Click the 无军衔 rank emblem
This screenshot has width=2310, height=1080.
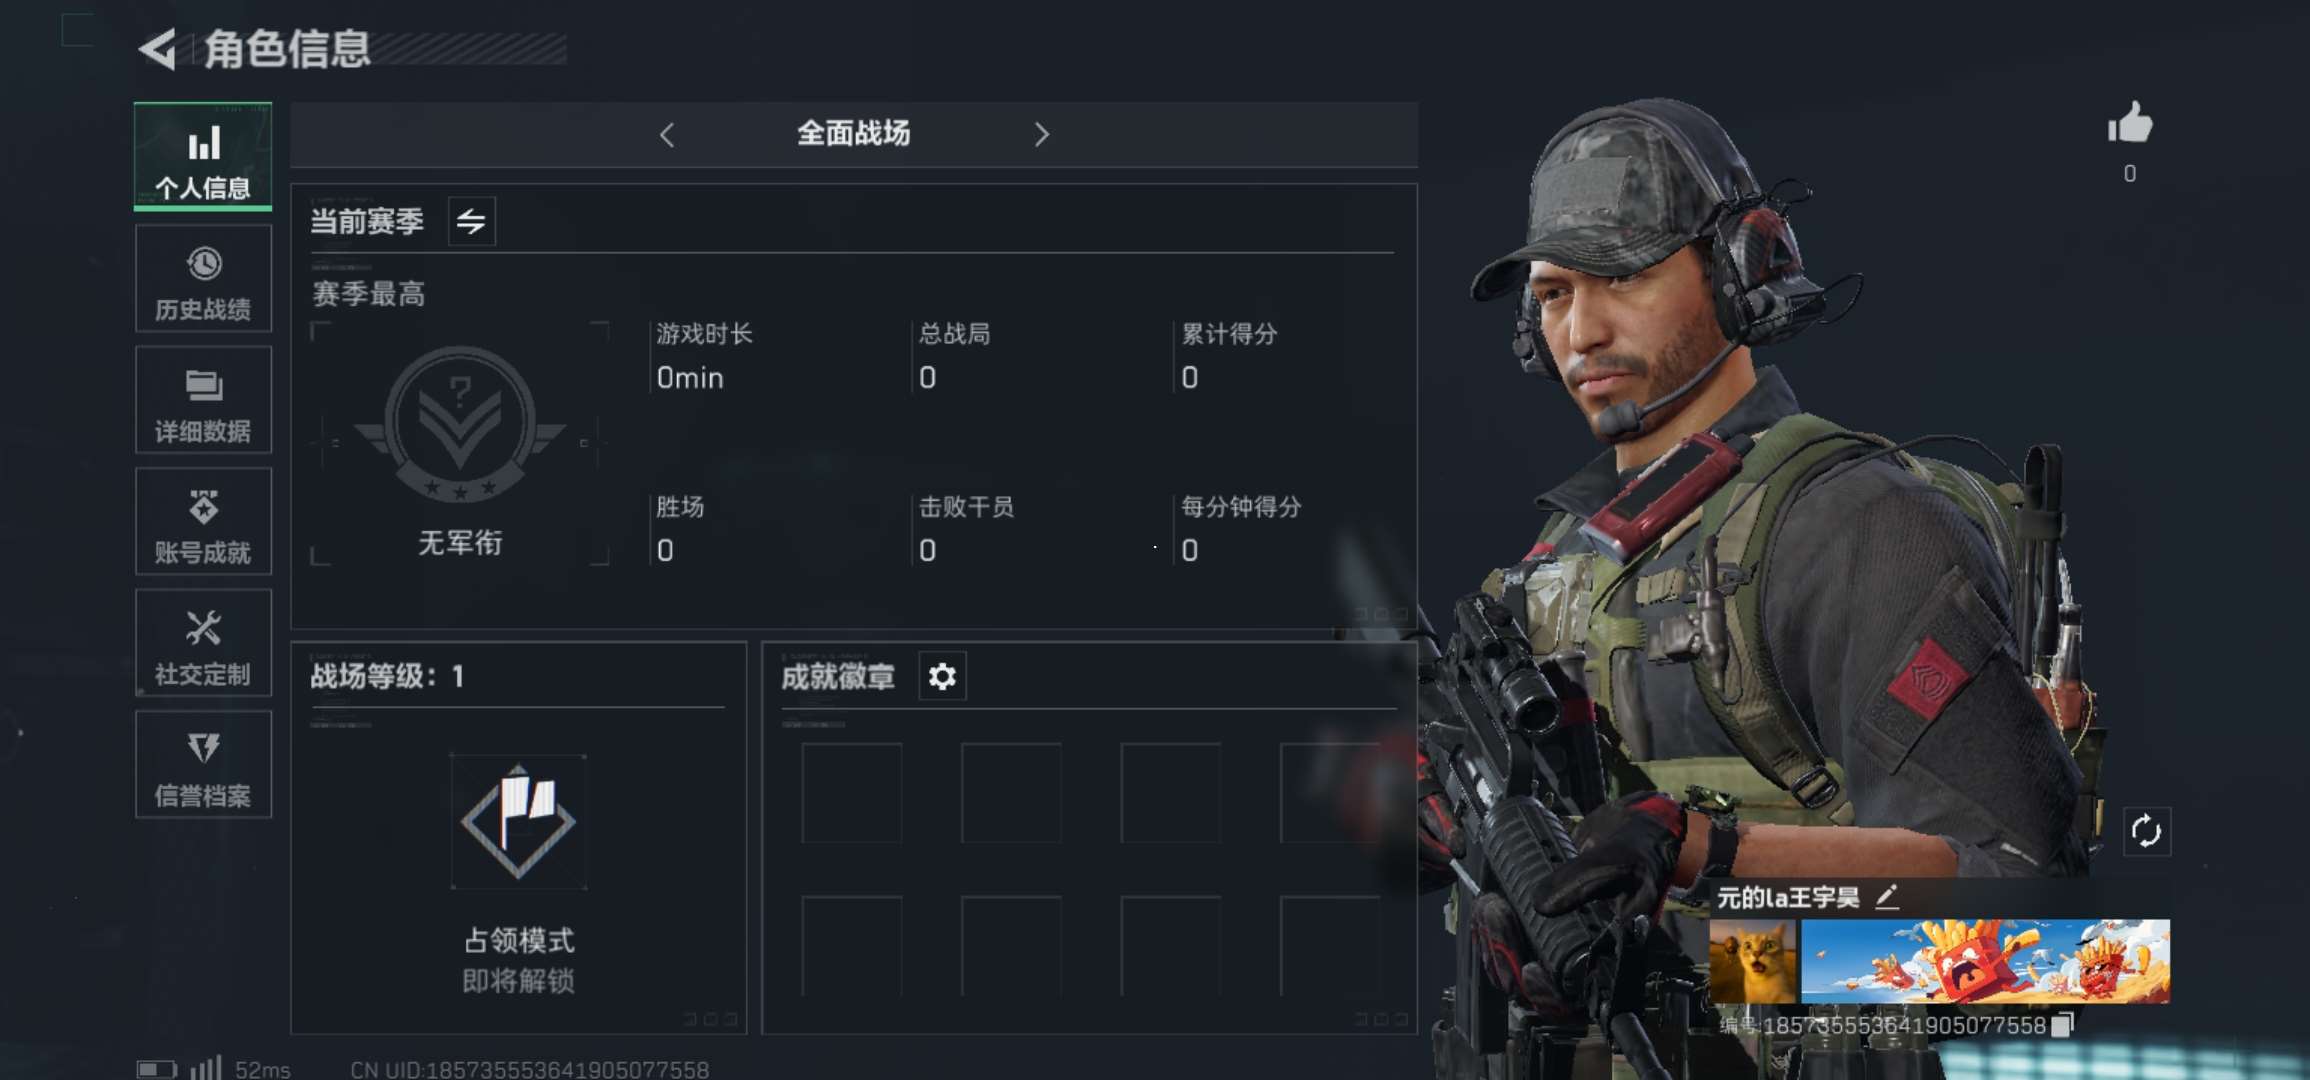point(460,423)
